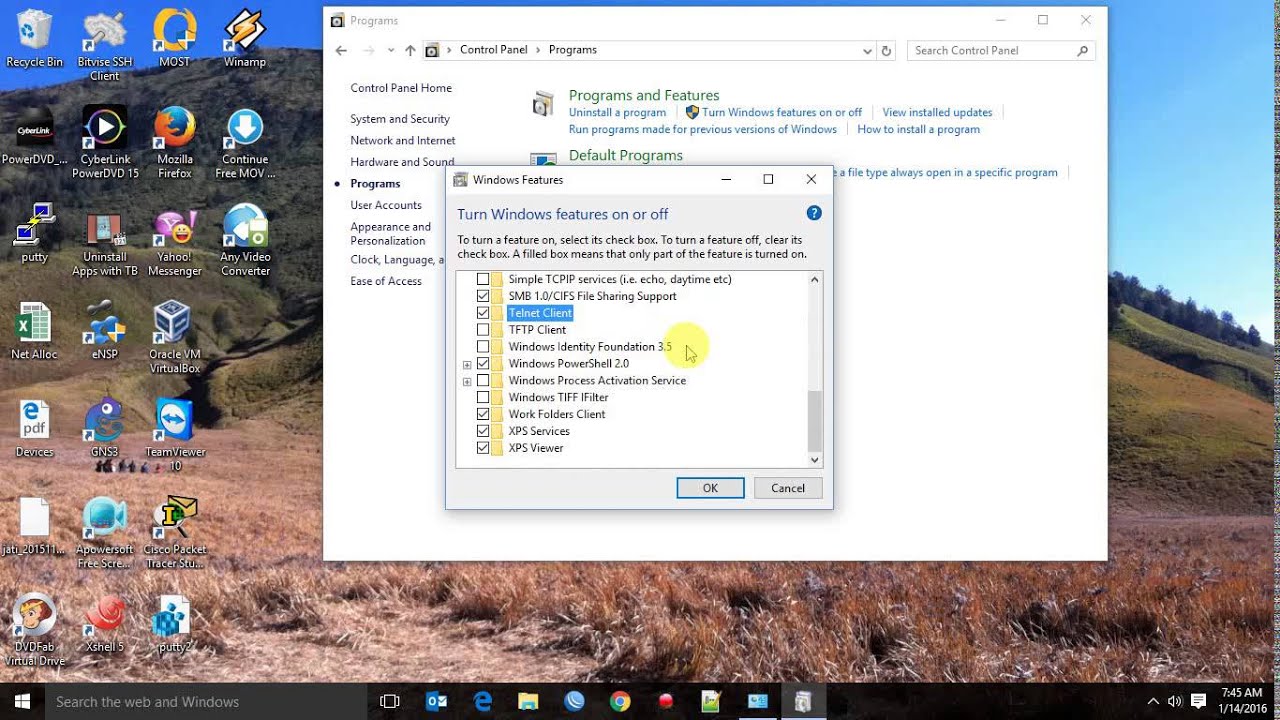Open the Recycle Bin desktop icon

pyautogui.click(x=34, y=39)
